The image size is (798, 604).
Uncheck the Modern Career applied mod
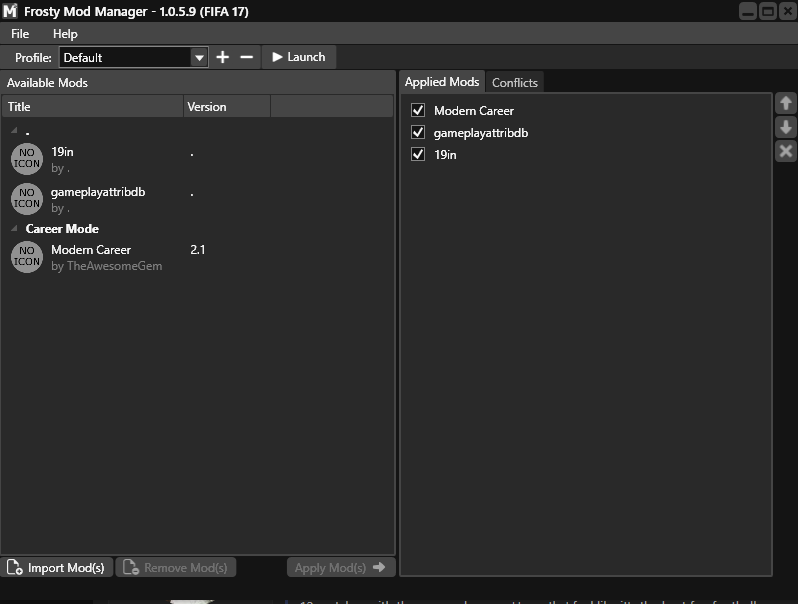(x=418, y=110)
